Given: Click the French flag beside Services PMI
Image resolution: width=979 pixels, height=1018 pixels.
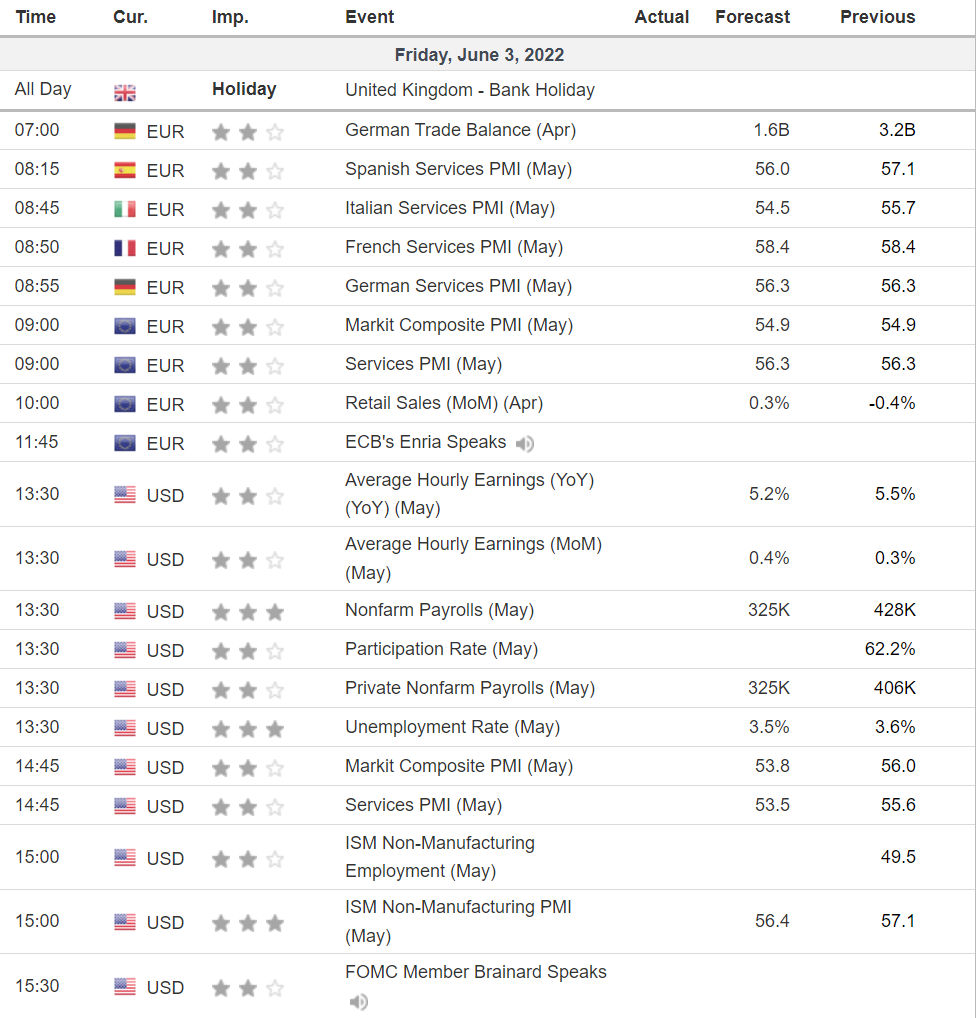Looking at the screenshot, I should coord(125,247).
